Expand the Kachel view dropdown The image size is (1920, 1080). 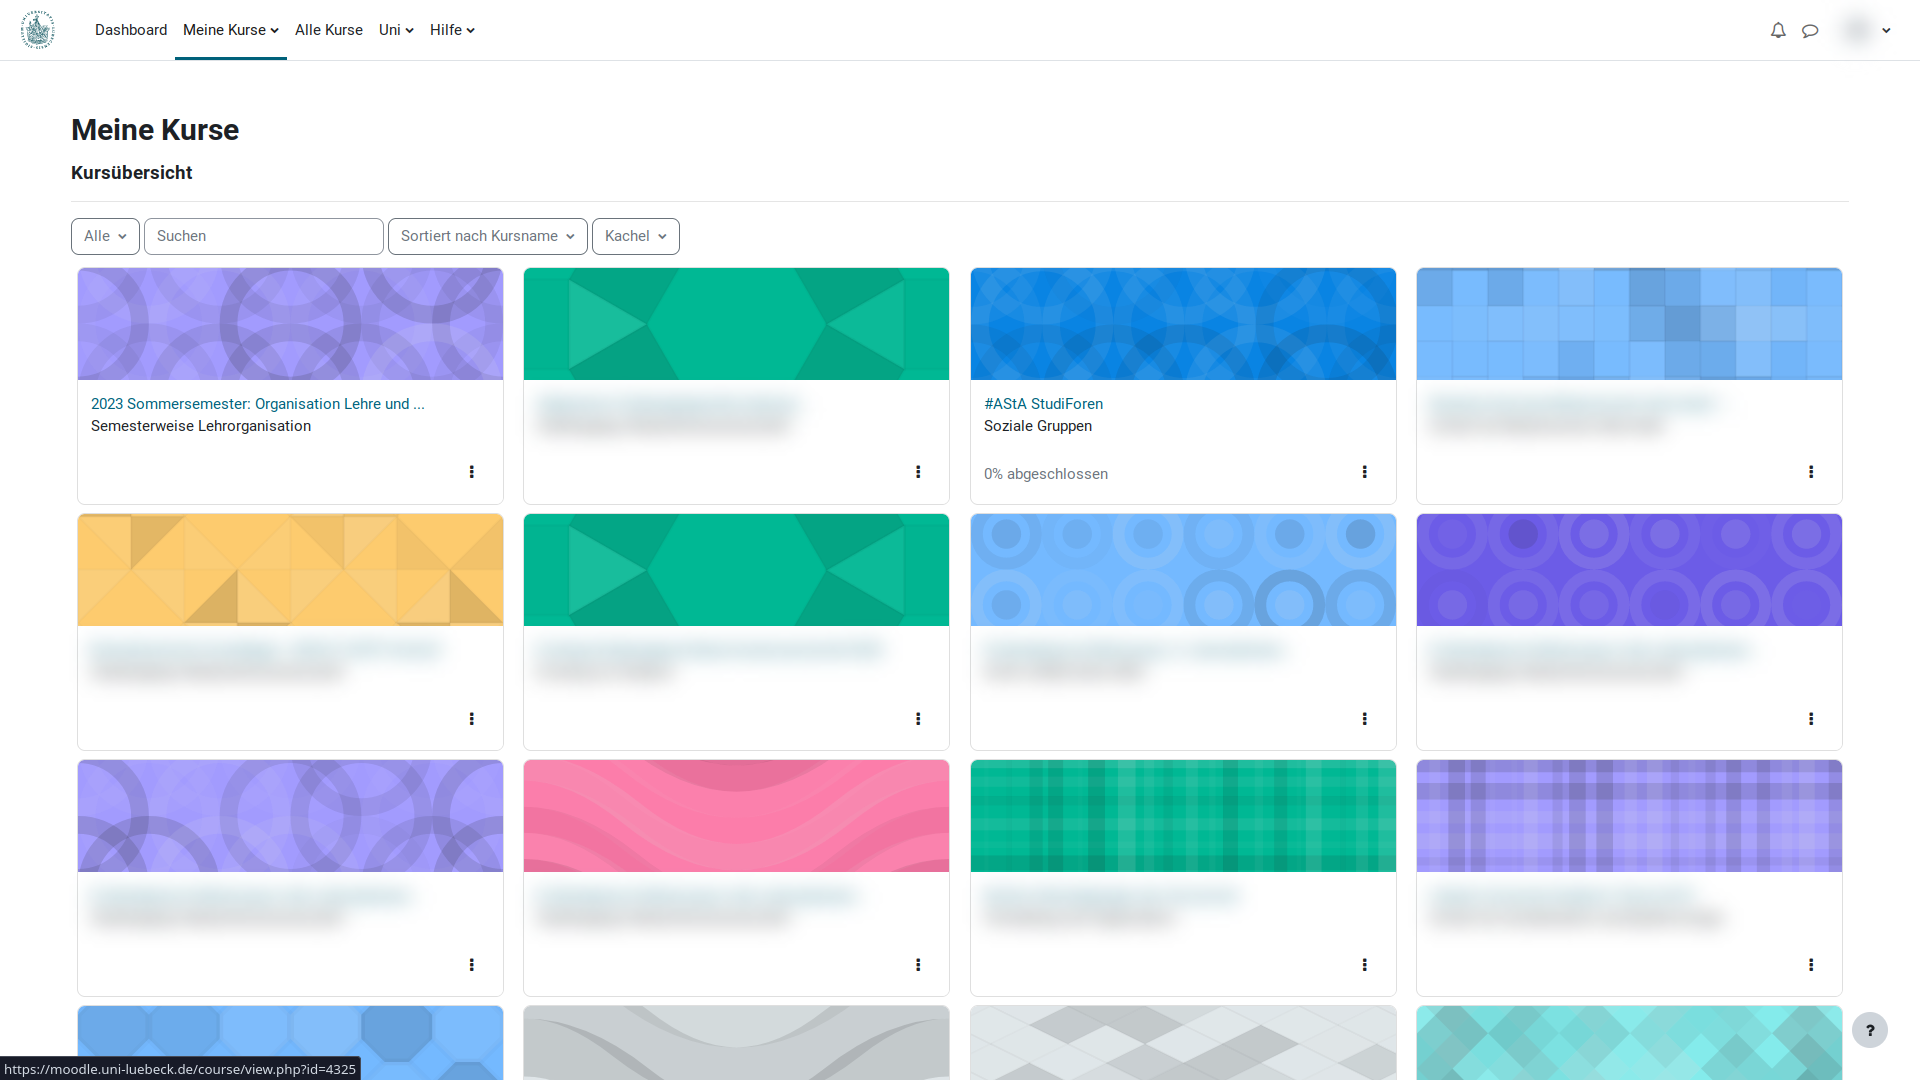tap(635, 236)
